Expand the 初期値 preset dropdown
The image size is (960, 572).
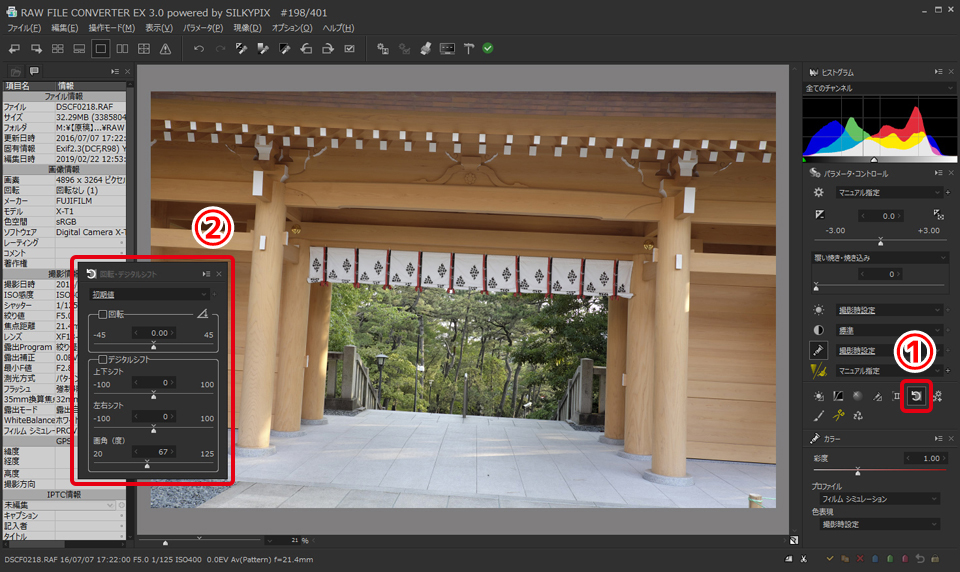click(150, 294)
